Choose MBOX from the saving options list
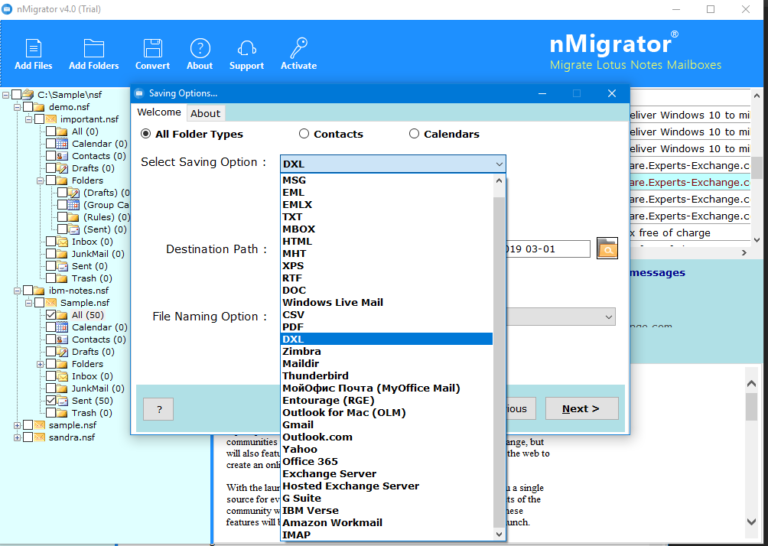 387,229
